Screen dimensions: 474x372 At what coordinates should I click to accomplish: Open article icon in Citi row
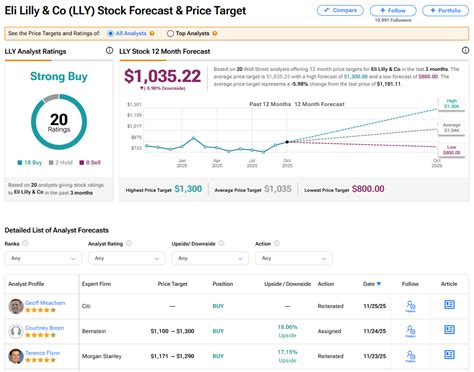(x=449, y=305)
